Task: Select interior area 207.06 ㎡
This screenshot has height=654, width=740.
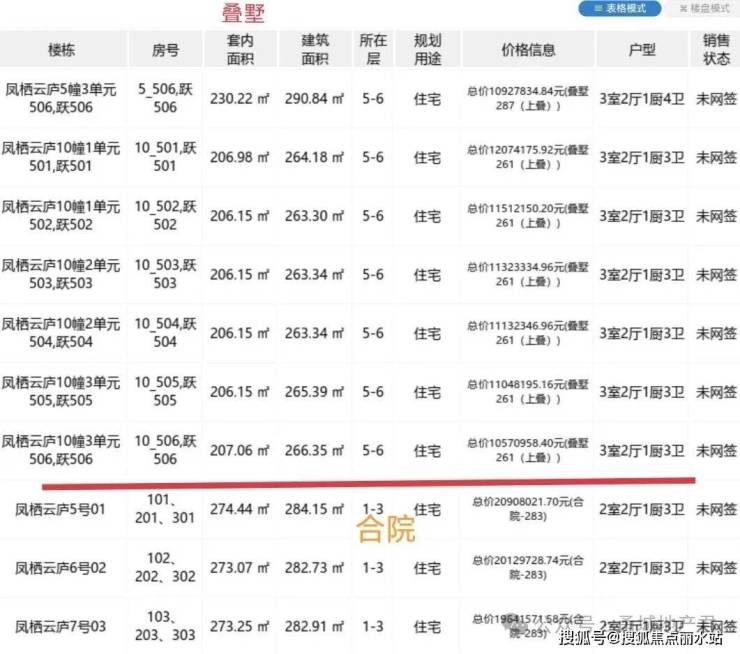Action: pyautogui.click(x=240, y=450)
